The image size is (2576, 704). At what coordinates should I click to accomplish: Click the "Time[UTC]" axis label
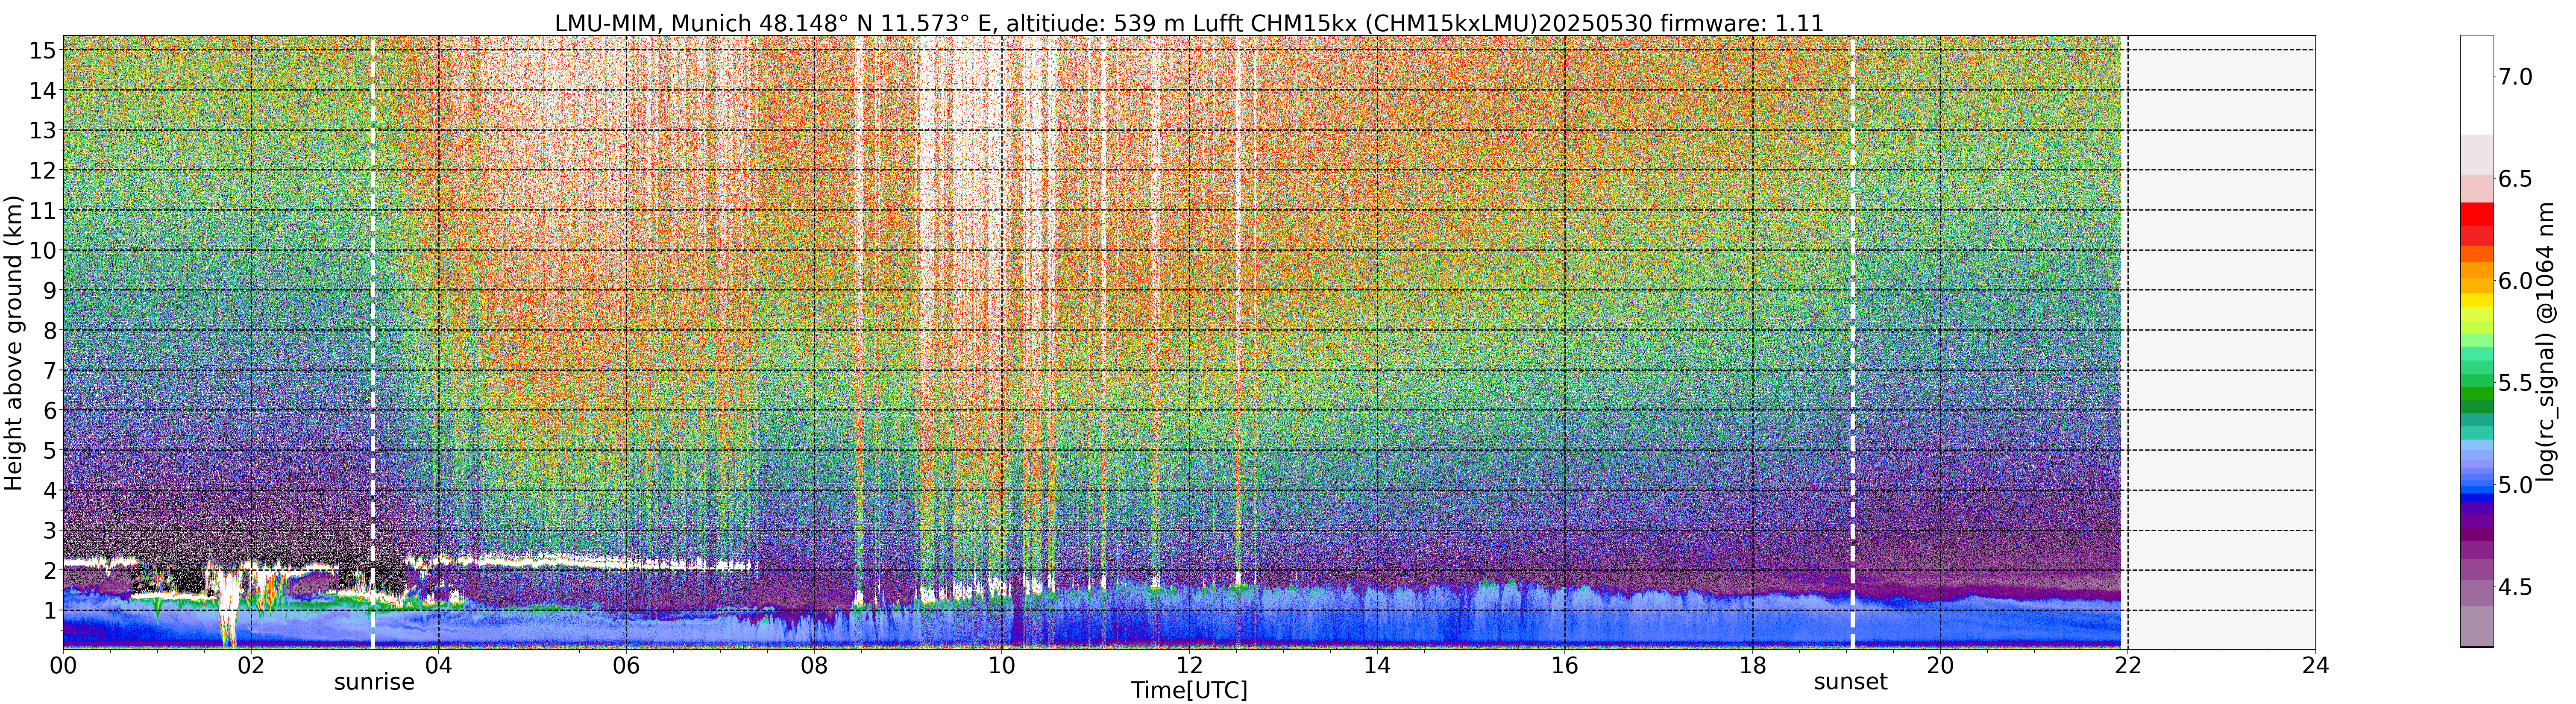1189,690
